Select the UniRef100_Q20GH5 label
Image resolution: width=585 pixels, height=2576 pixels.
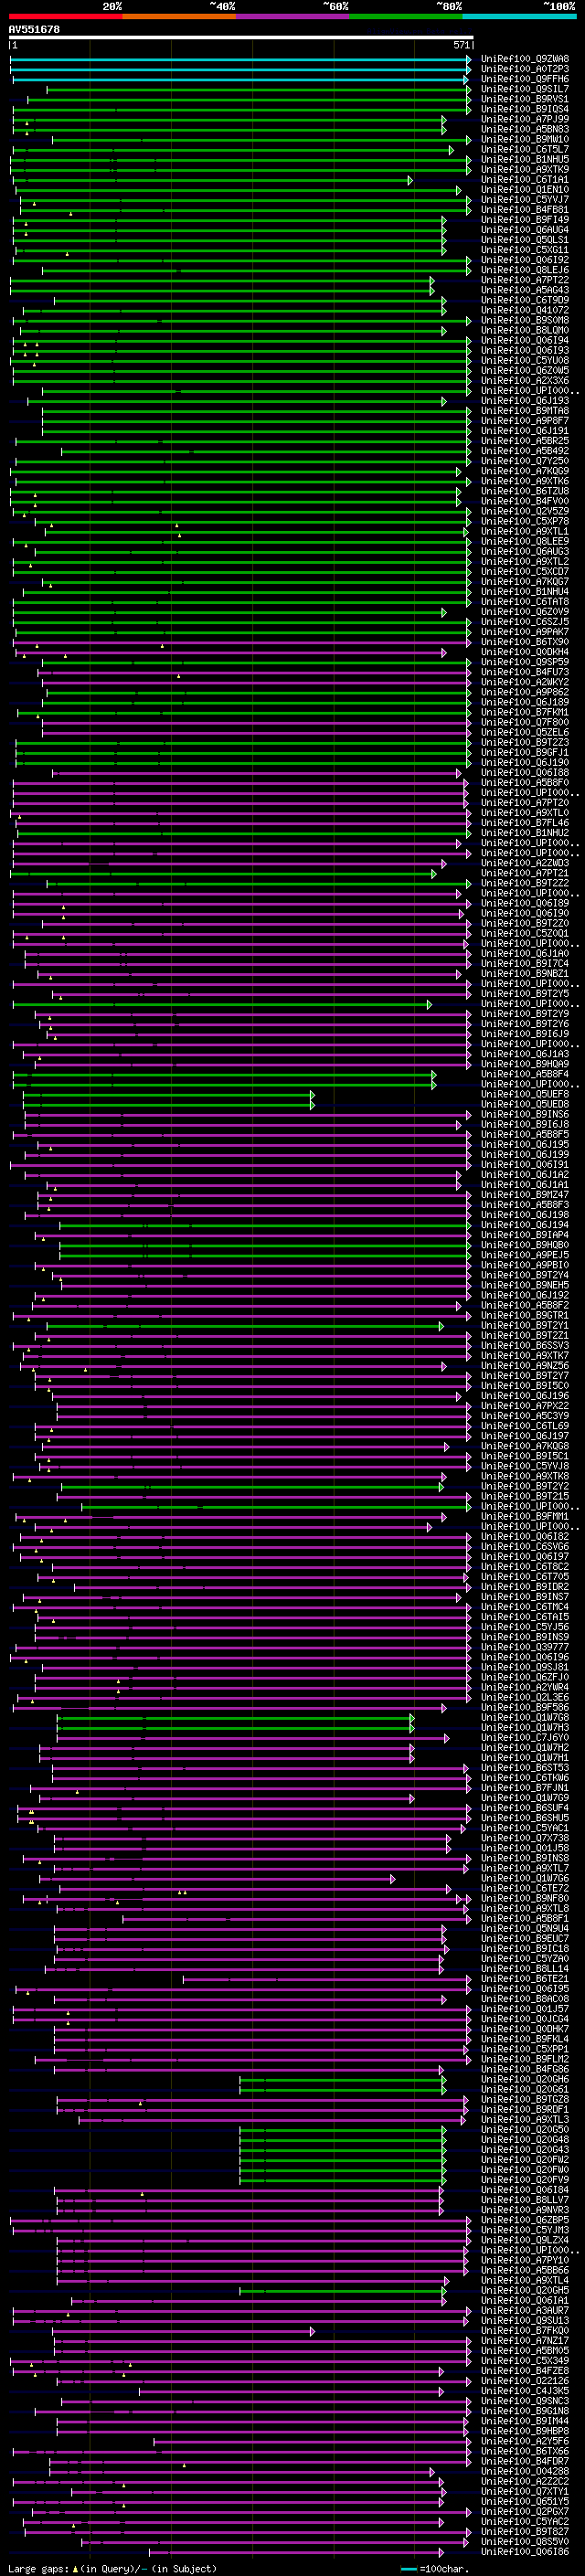point(525,2290)
